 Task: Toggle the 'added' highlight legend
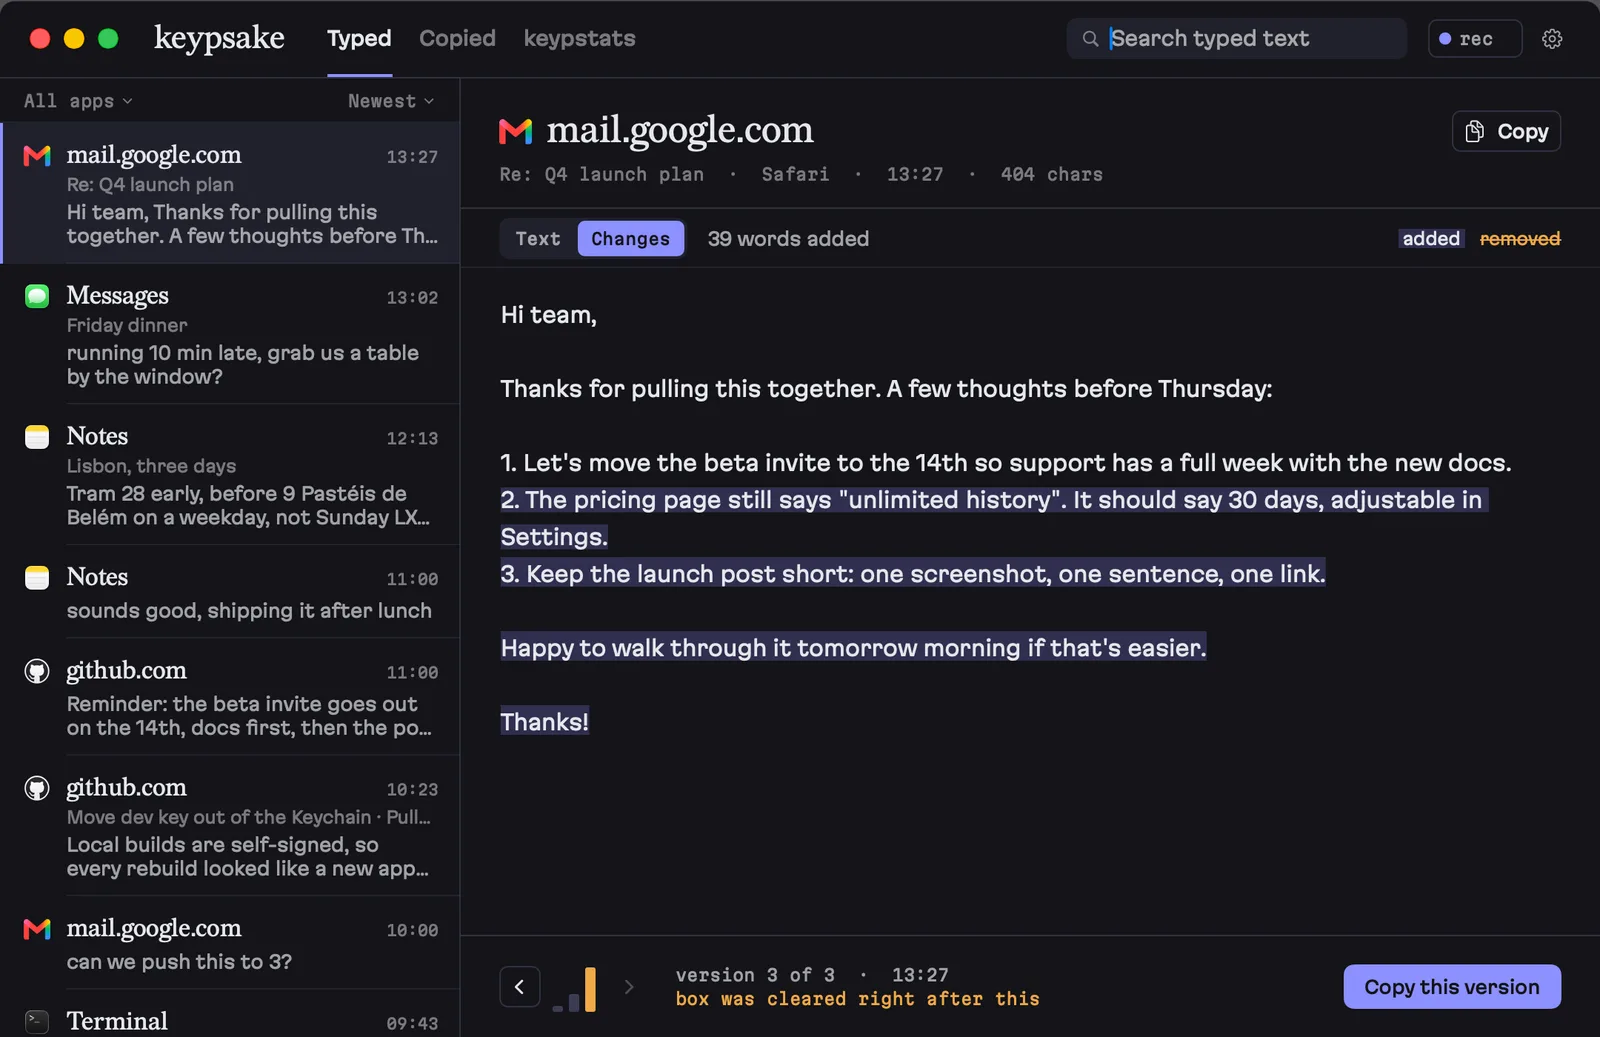(x=1431, y=239)
